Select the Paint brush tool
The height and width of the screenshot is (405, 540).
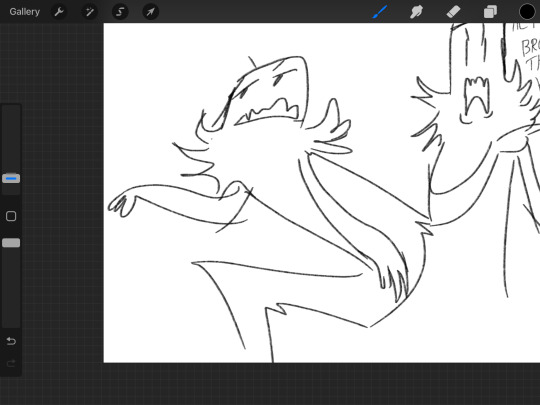tap(380, 12)
